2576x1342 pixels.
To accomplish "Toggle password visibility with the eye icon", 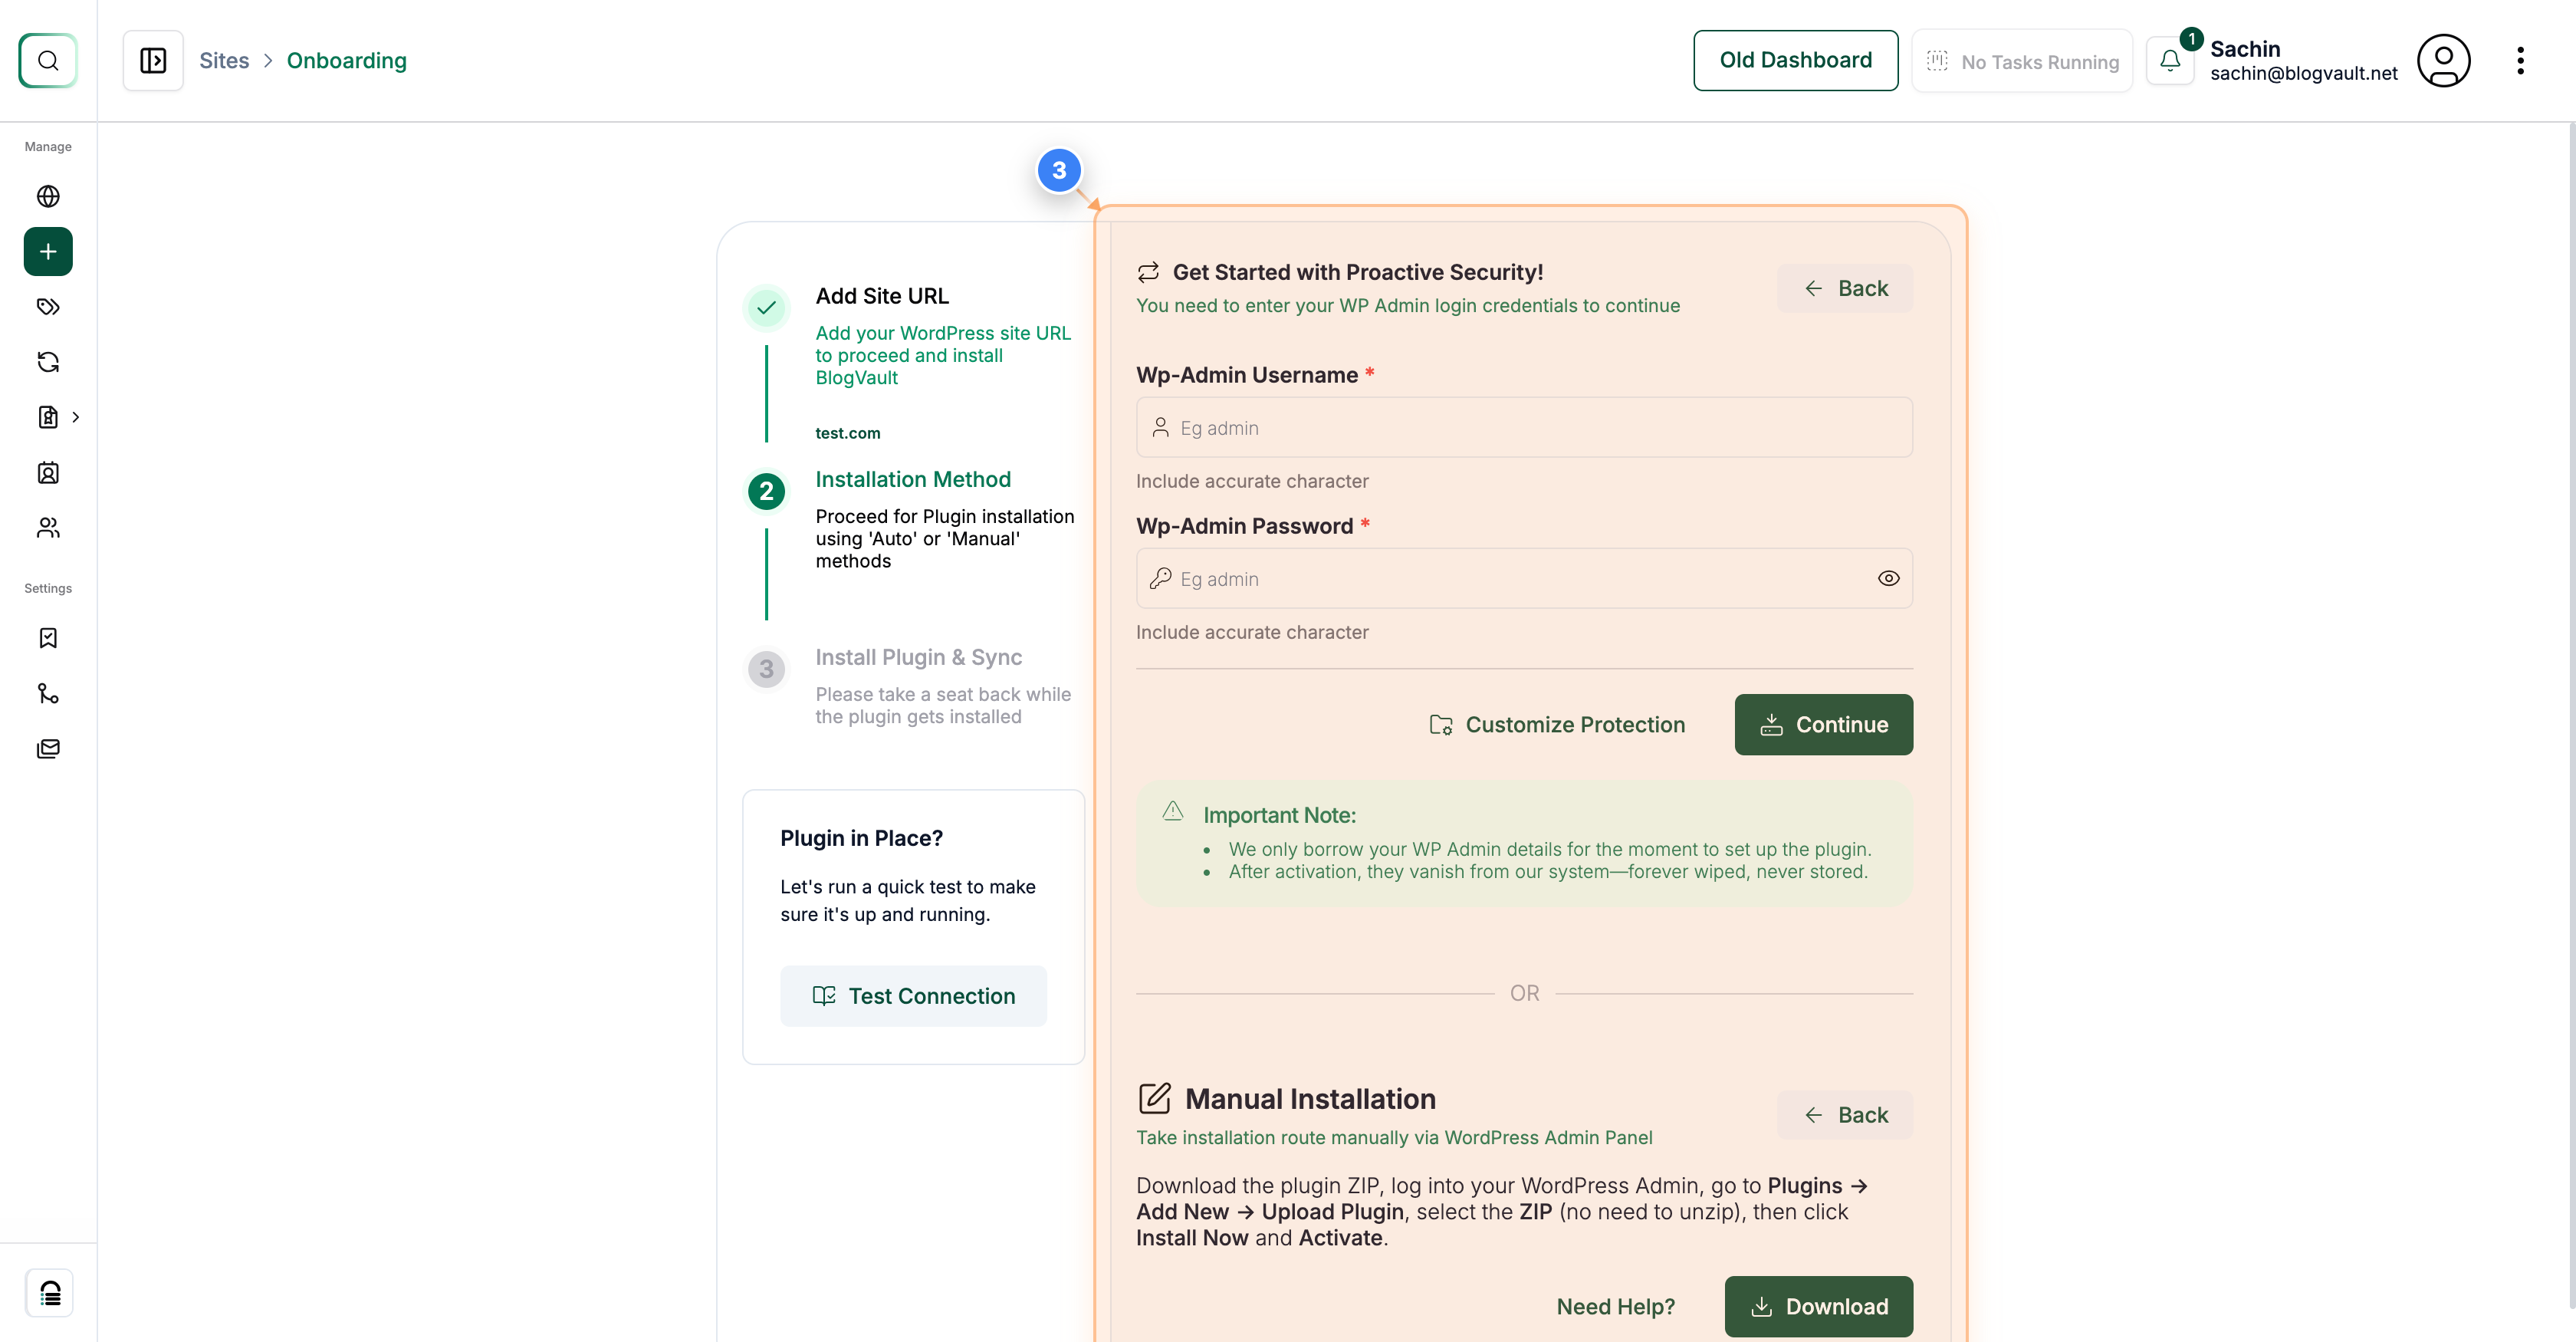I will [1888, 578].
